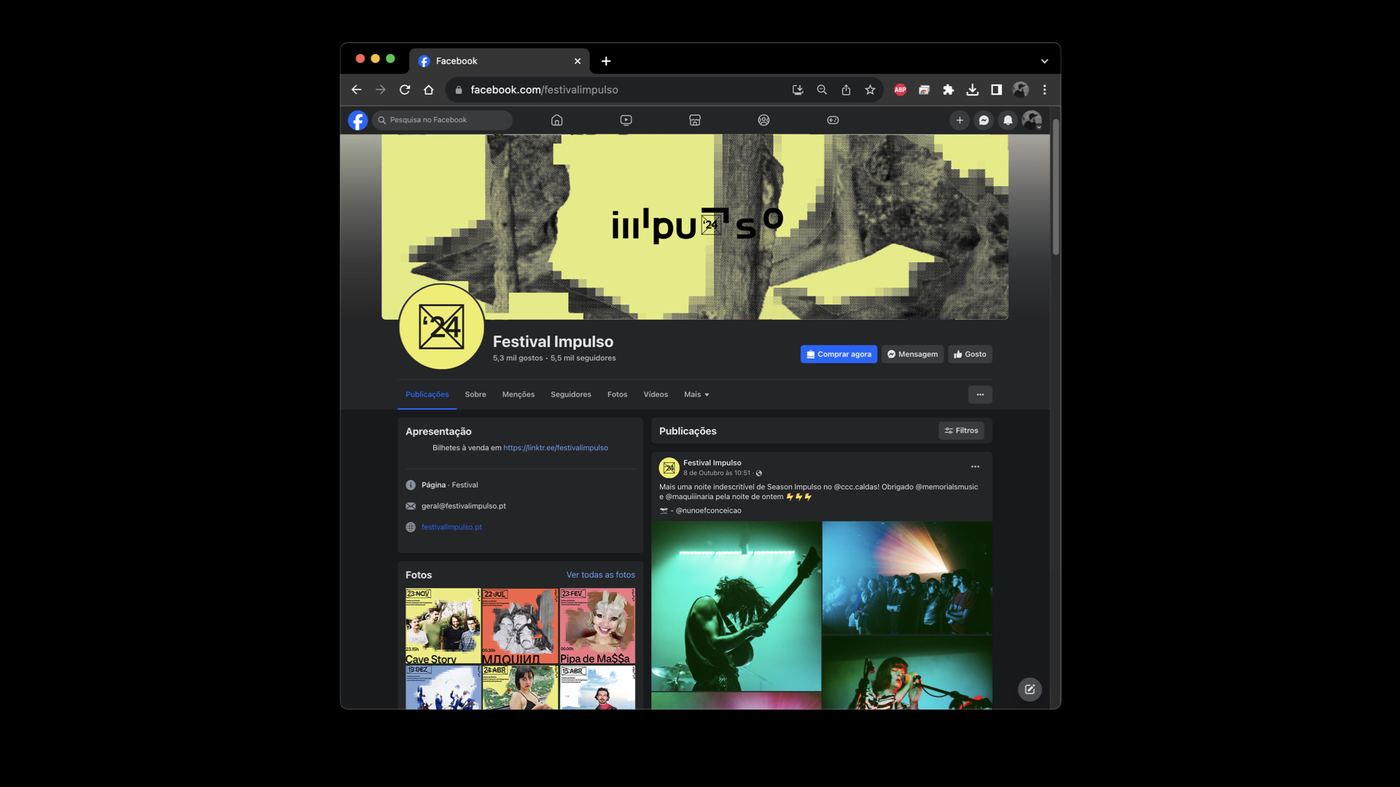Click the post's Festival Impulso avatar
The image size is (1400, 787).
coord(669,468)
